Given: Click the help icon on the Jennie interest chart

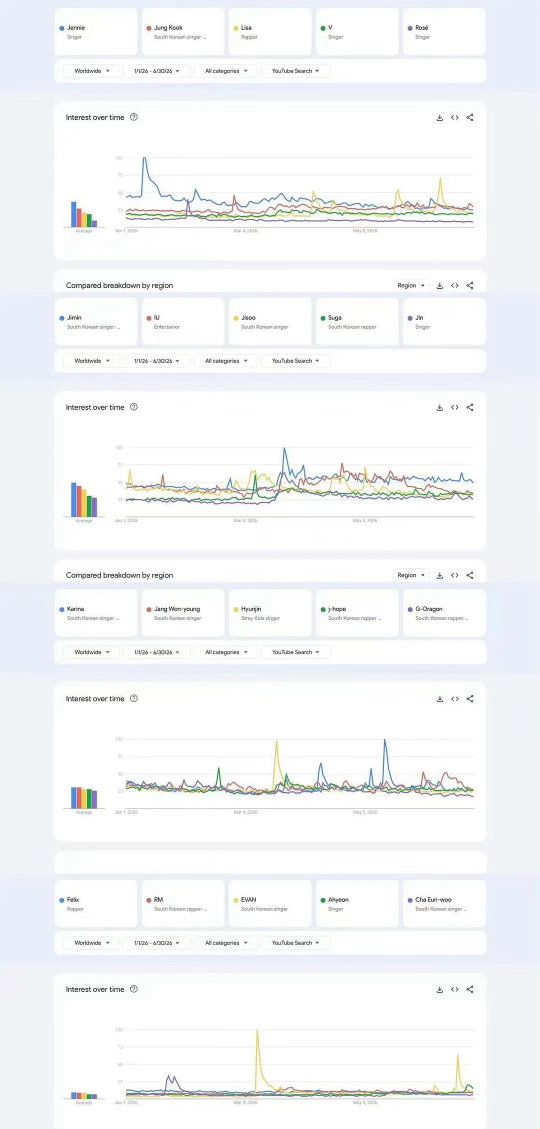Looking at the screenshot, I should coord(133,117).
